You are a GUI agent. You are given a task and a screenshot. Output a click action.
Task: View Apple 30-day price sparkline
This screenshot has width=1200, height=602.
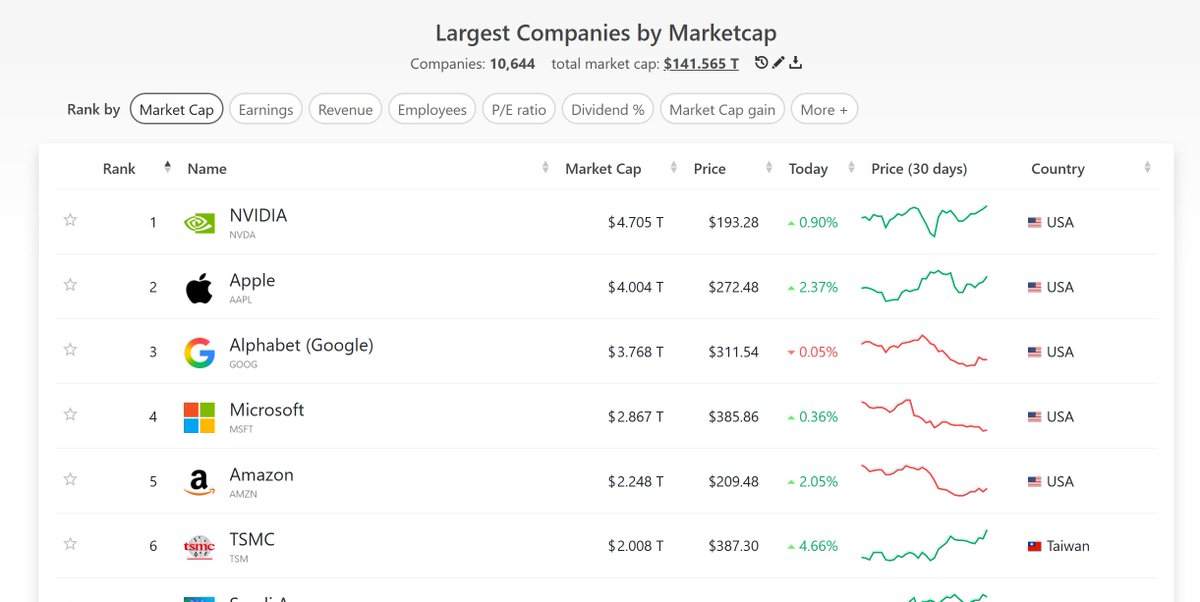click(924, 285)
